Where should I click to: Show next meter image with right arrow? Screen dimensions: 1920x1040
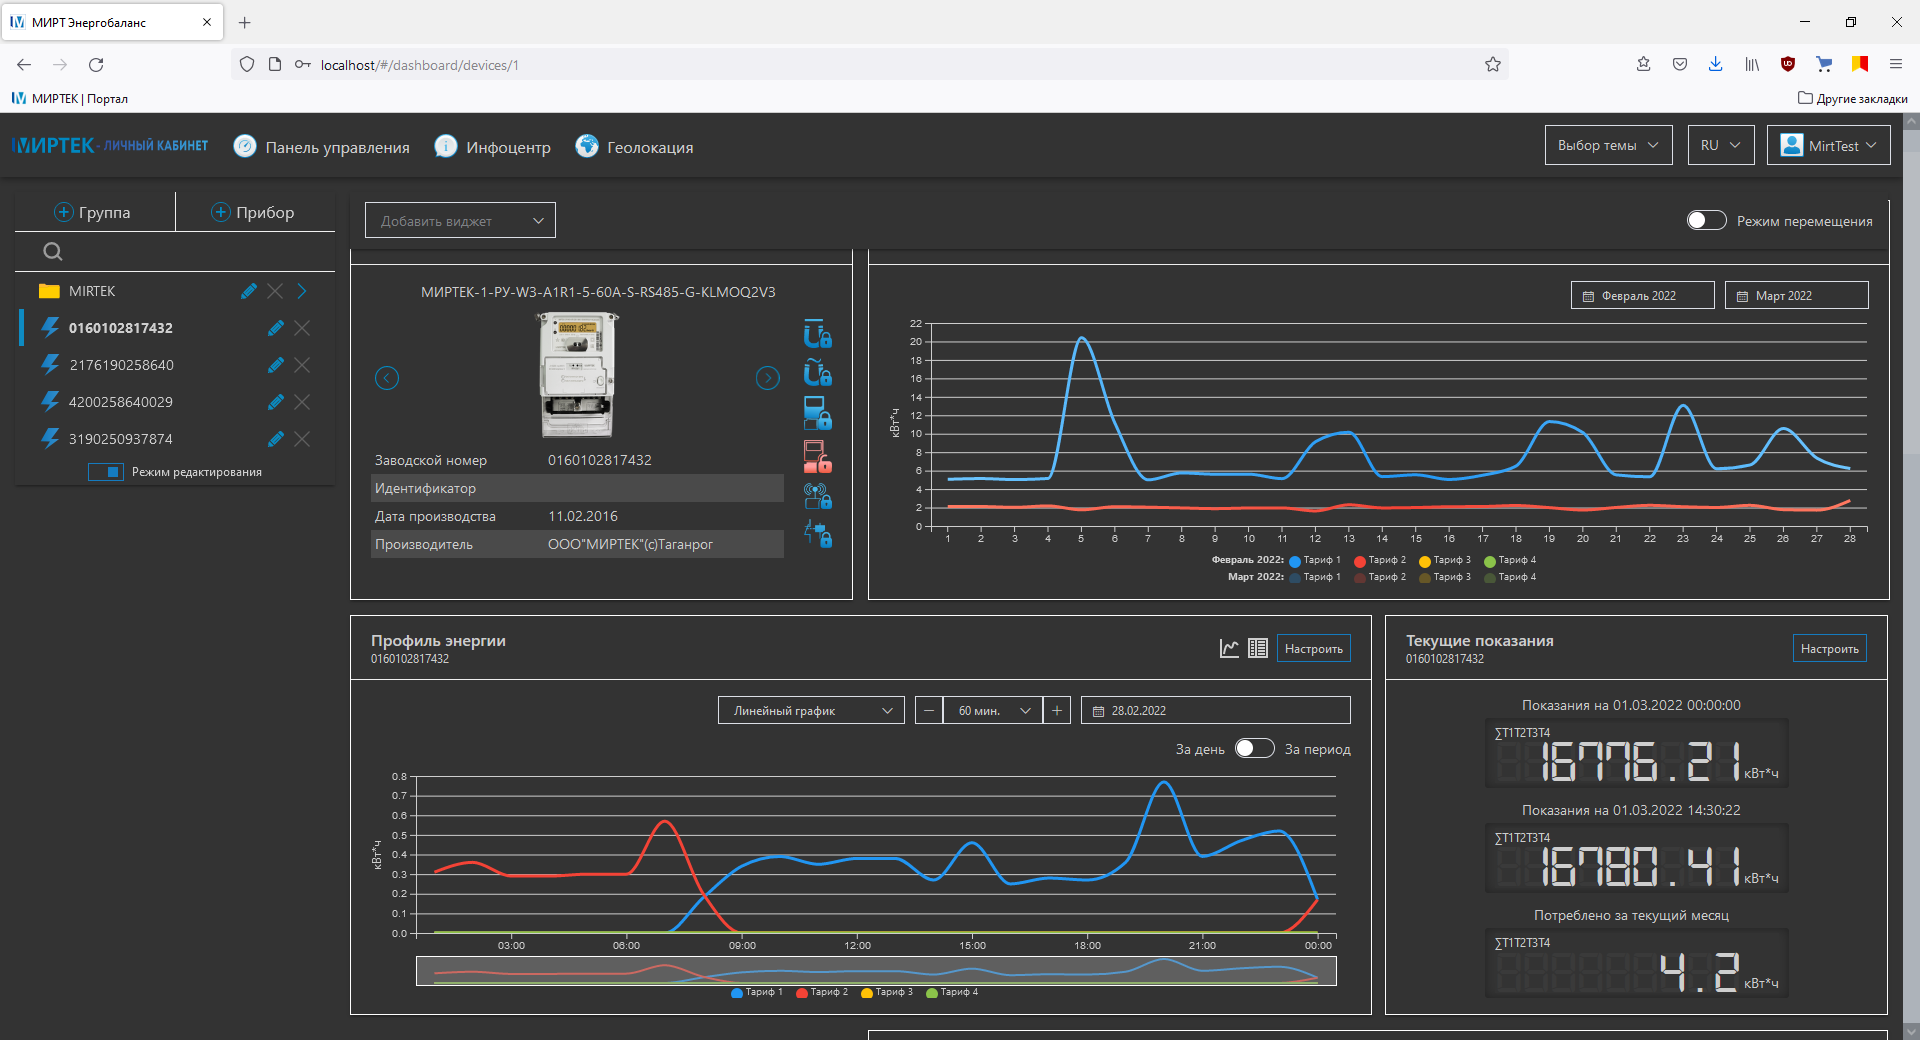coord(767,378)
